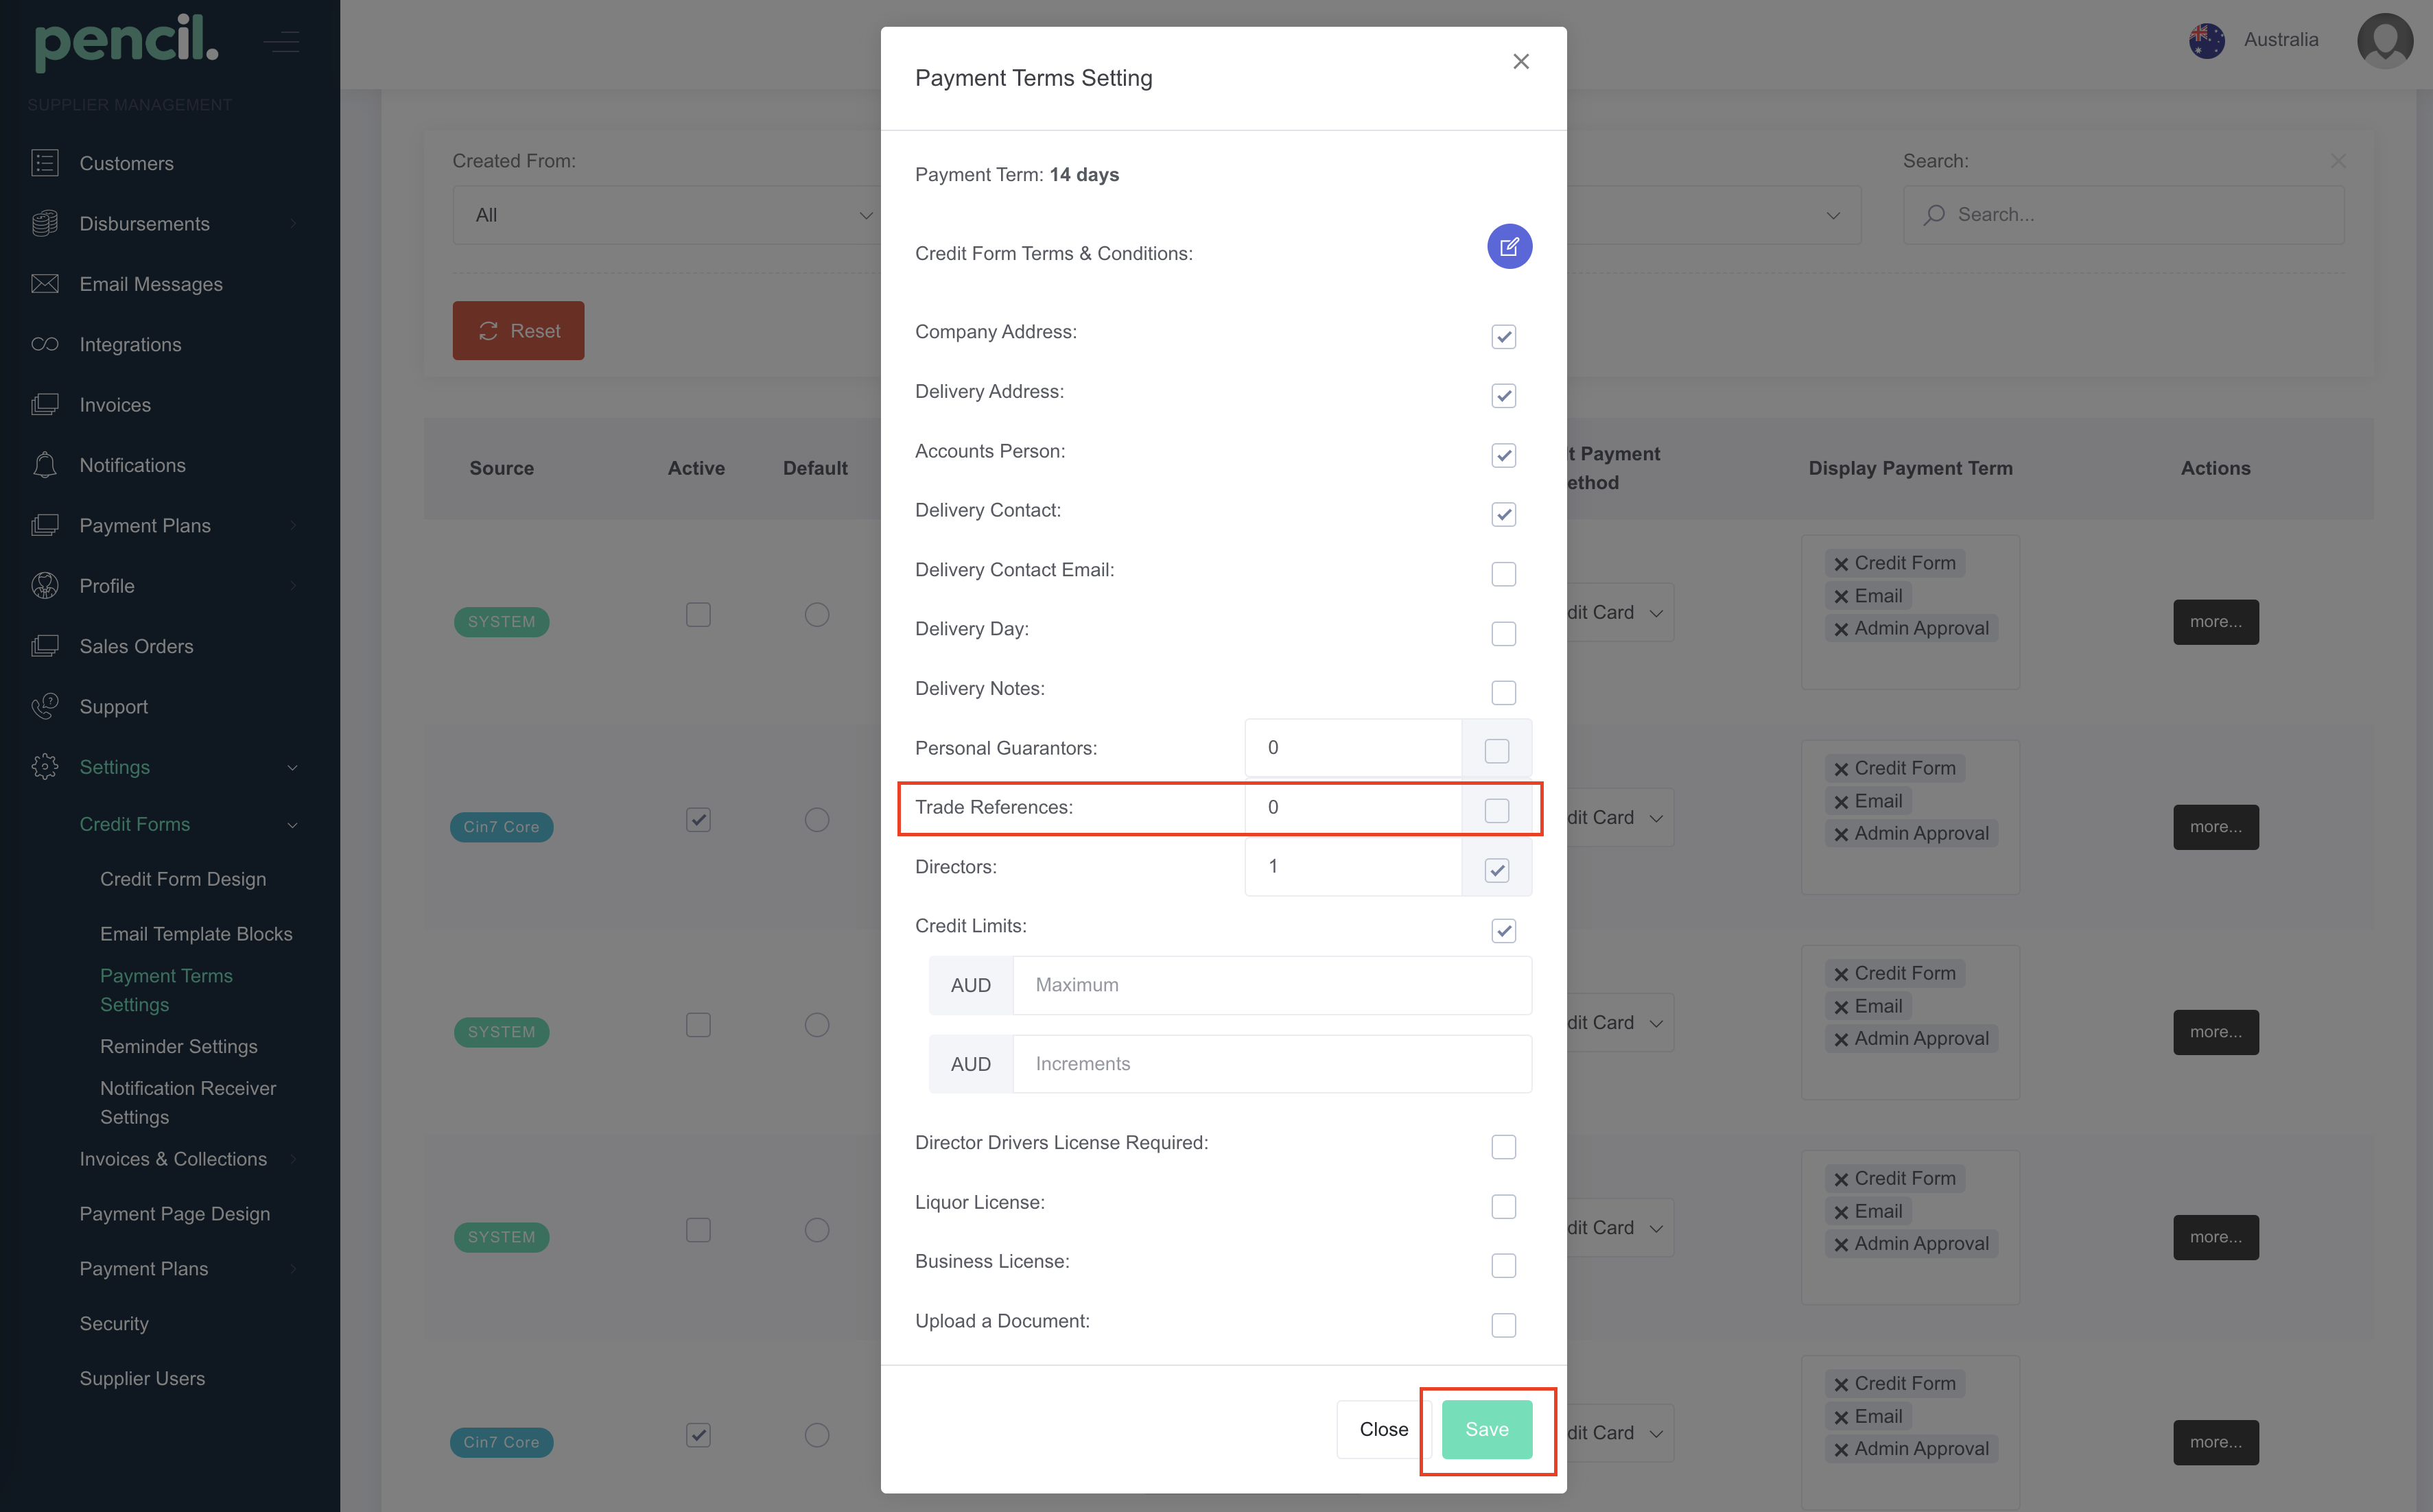
Task: Close the Payment Terms Setting dialog with X
Action: pyautogui.click(x=1521, y=62)
